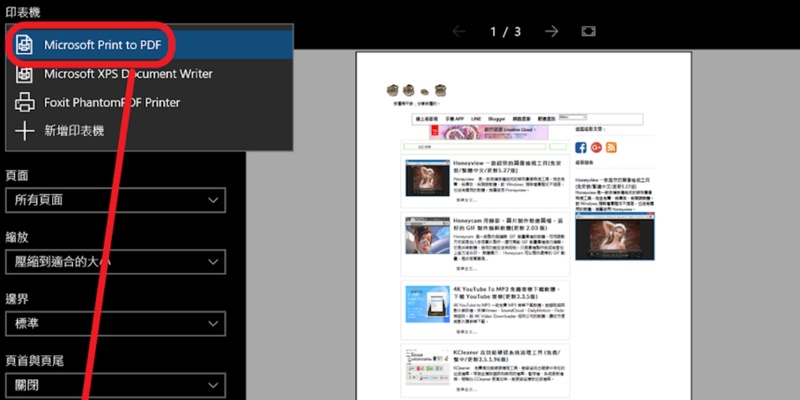Open the 頁面 所有頁面 dropdown

tap(115, 200)
